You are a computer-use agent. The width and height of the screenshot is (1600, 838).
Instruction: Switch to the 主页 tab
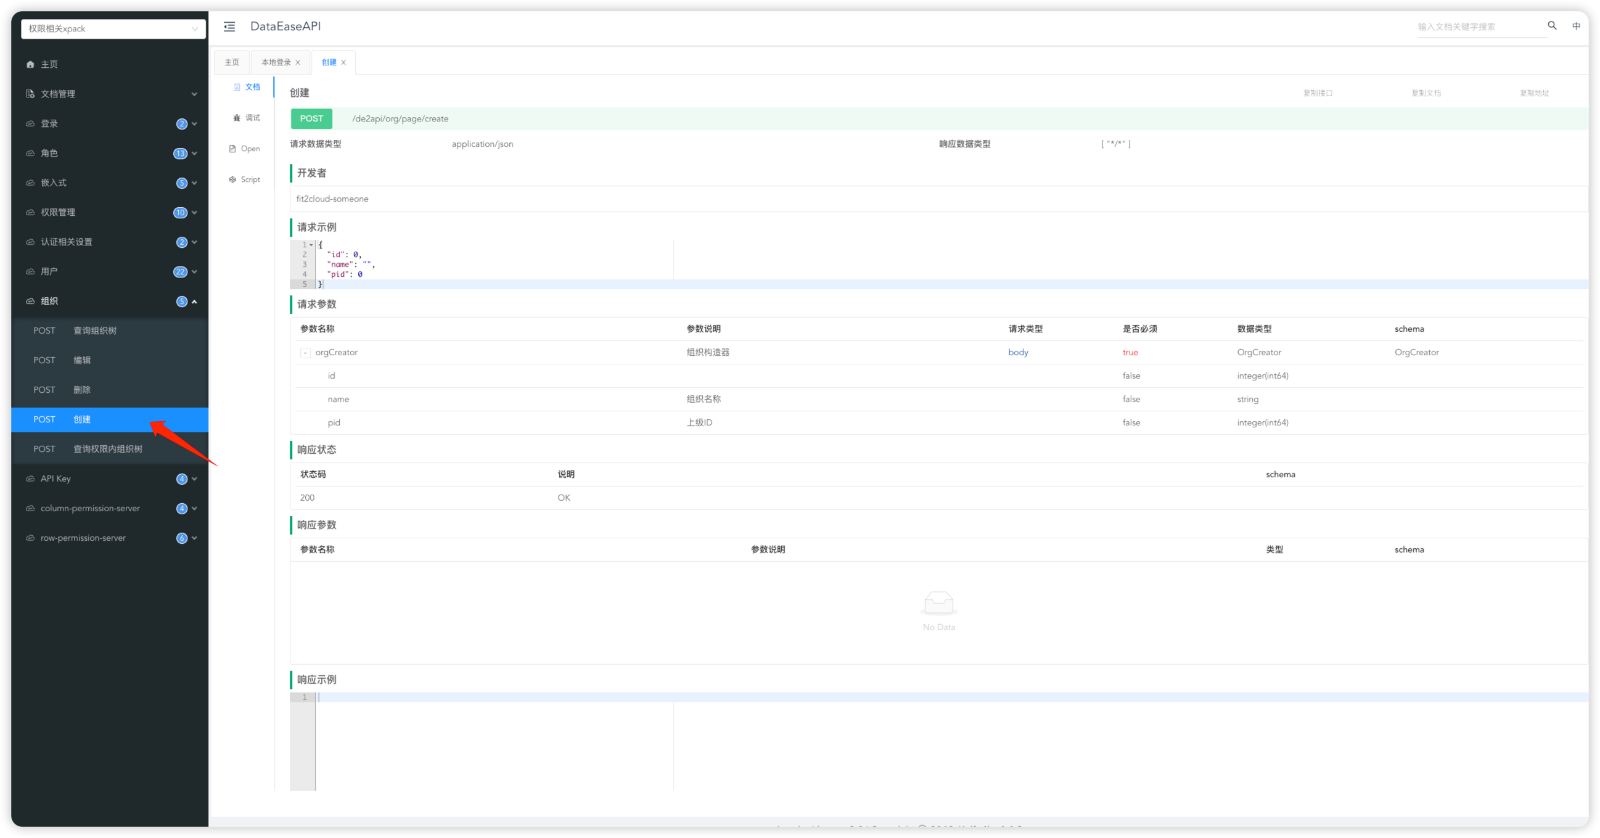coord(232,62)
